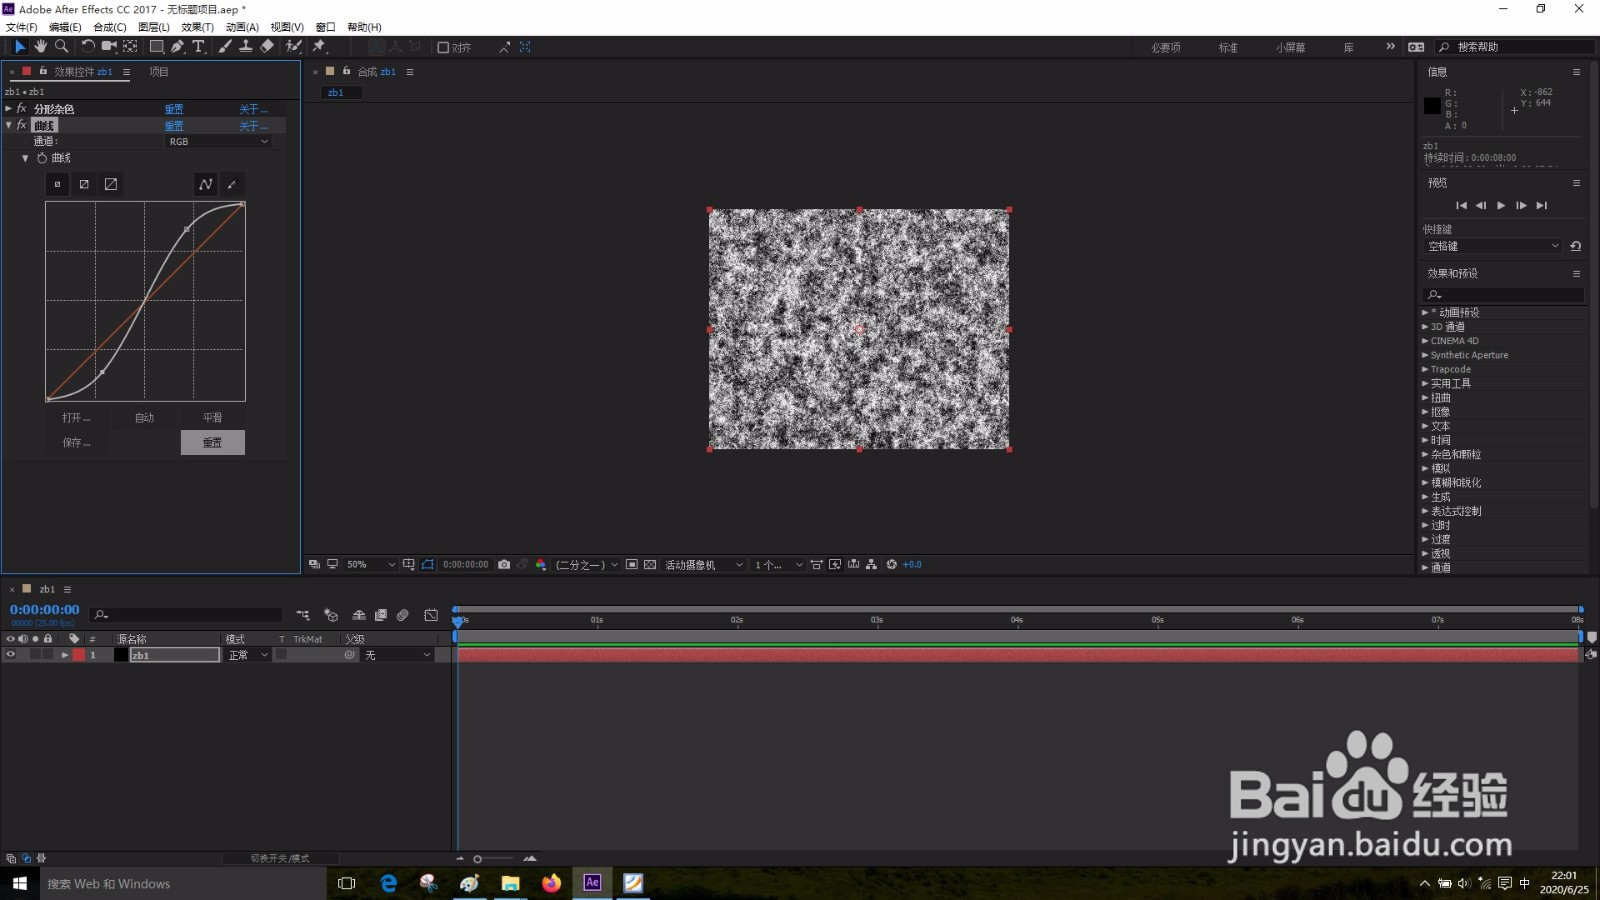The image size is (1600, 900).
Task: Switch to the 项目 panel tab
Action: pyautogui.click(x=159, y=71)
